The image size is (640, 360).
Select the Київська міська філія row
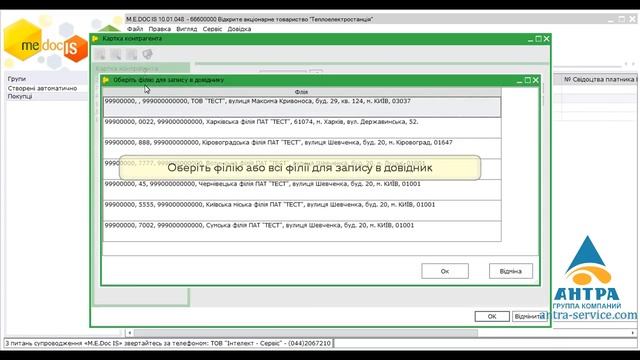coord(302,211)
